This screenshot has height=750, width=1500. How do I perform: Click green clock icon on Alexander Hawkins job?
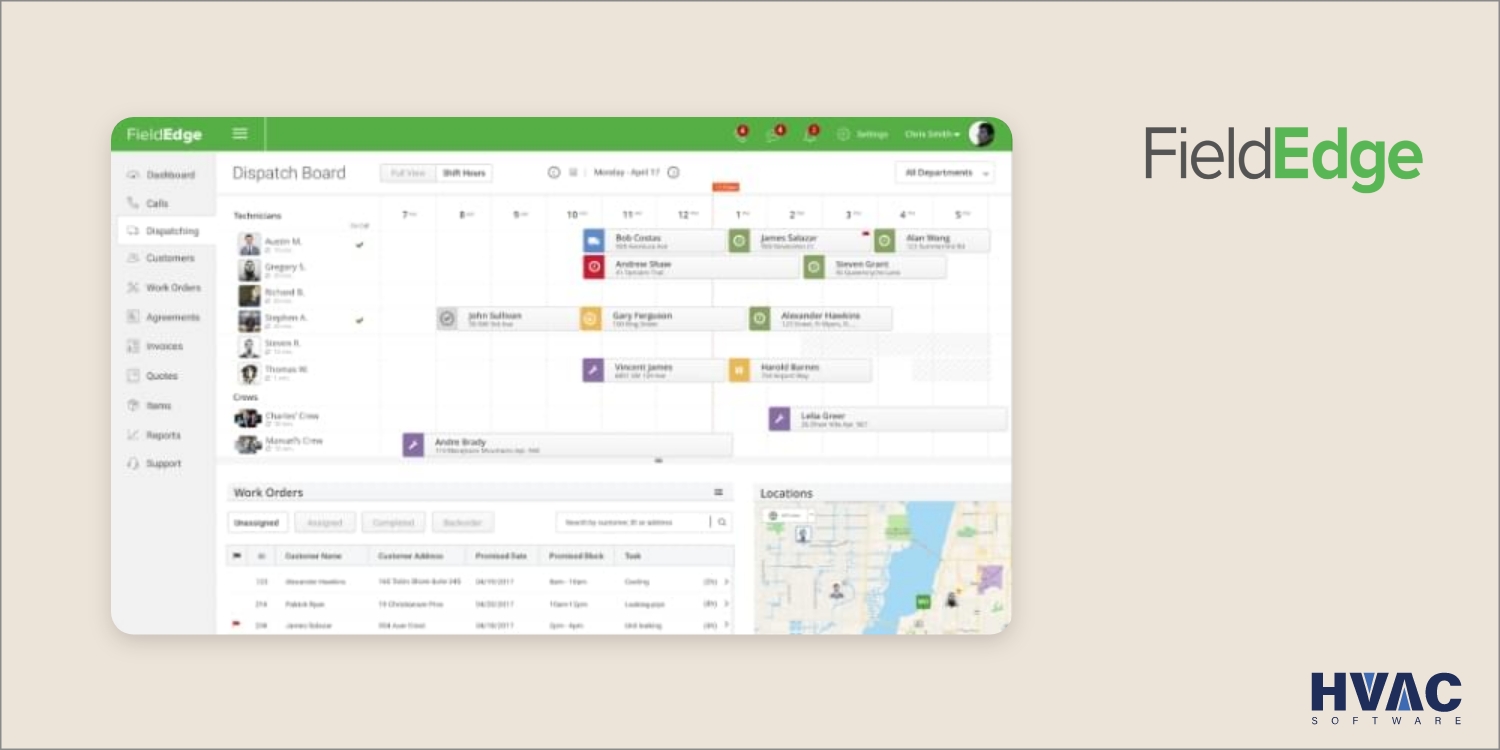pyautogui.click(x=759, y=319)
